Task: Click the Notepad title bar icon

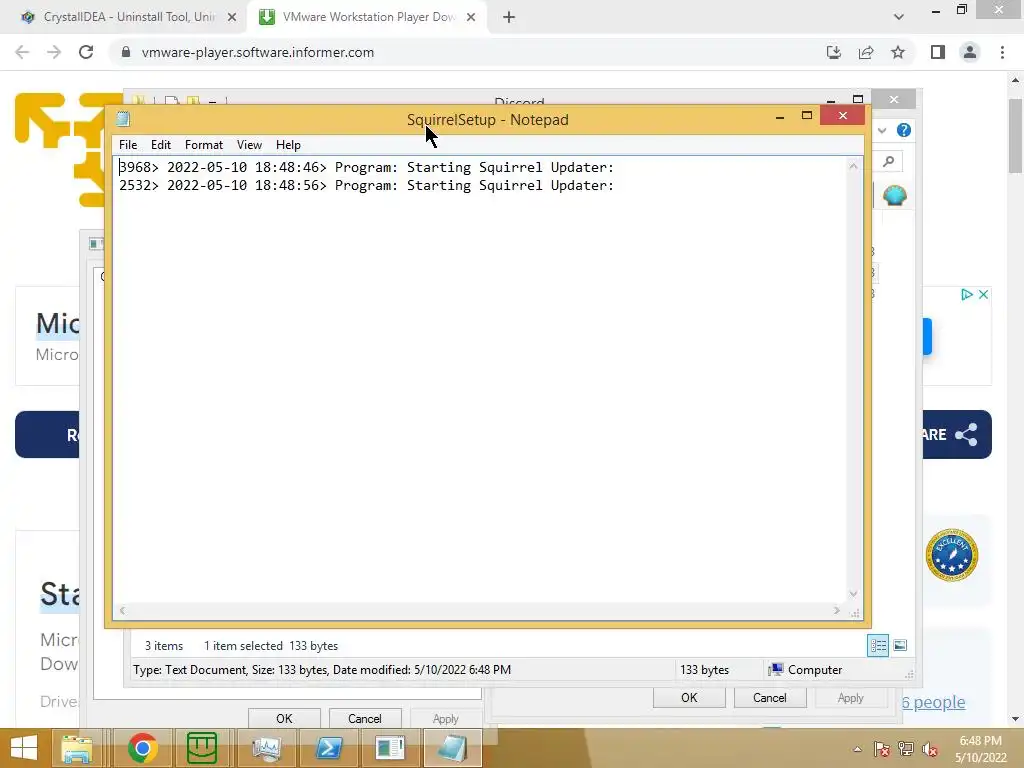Action: click(123, 119)
